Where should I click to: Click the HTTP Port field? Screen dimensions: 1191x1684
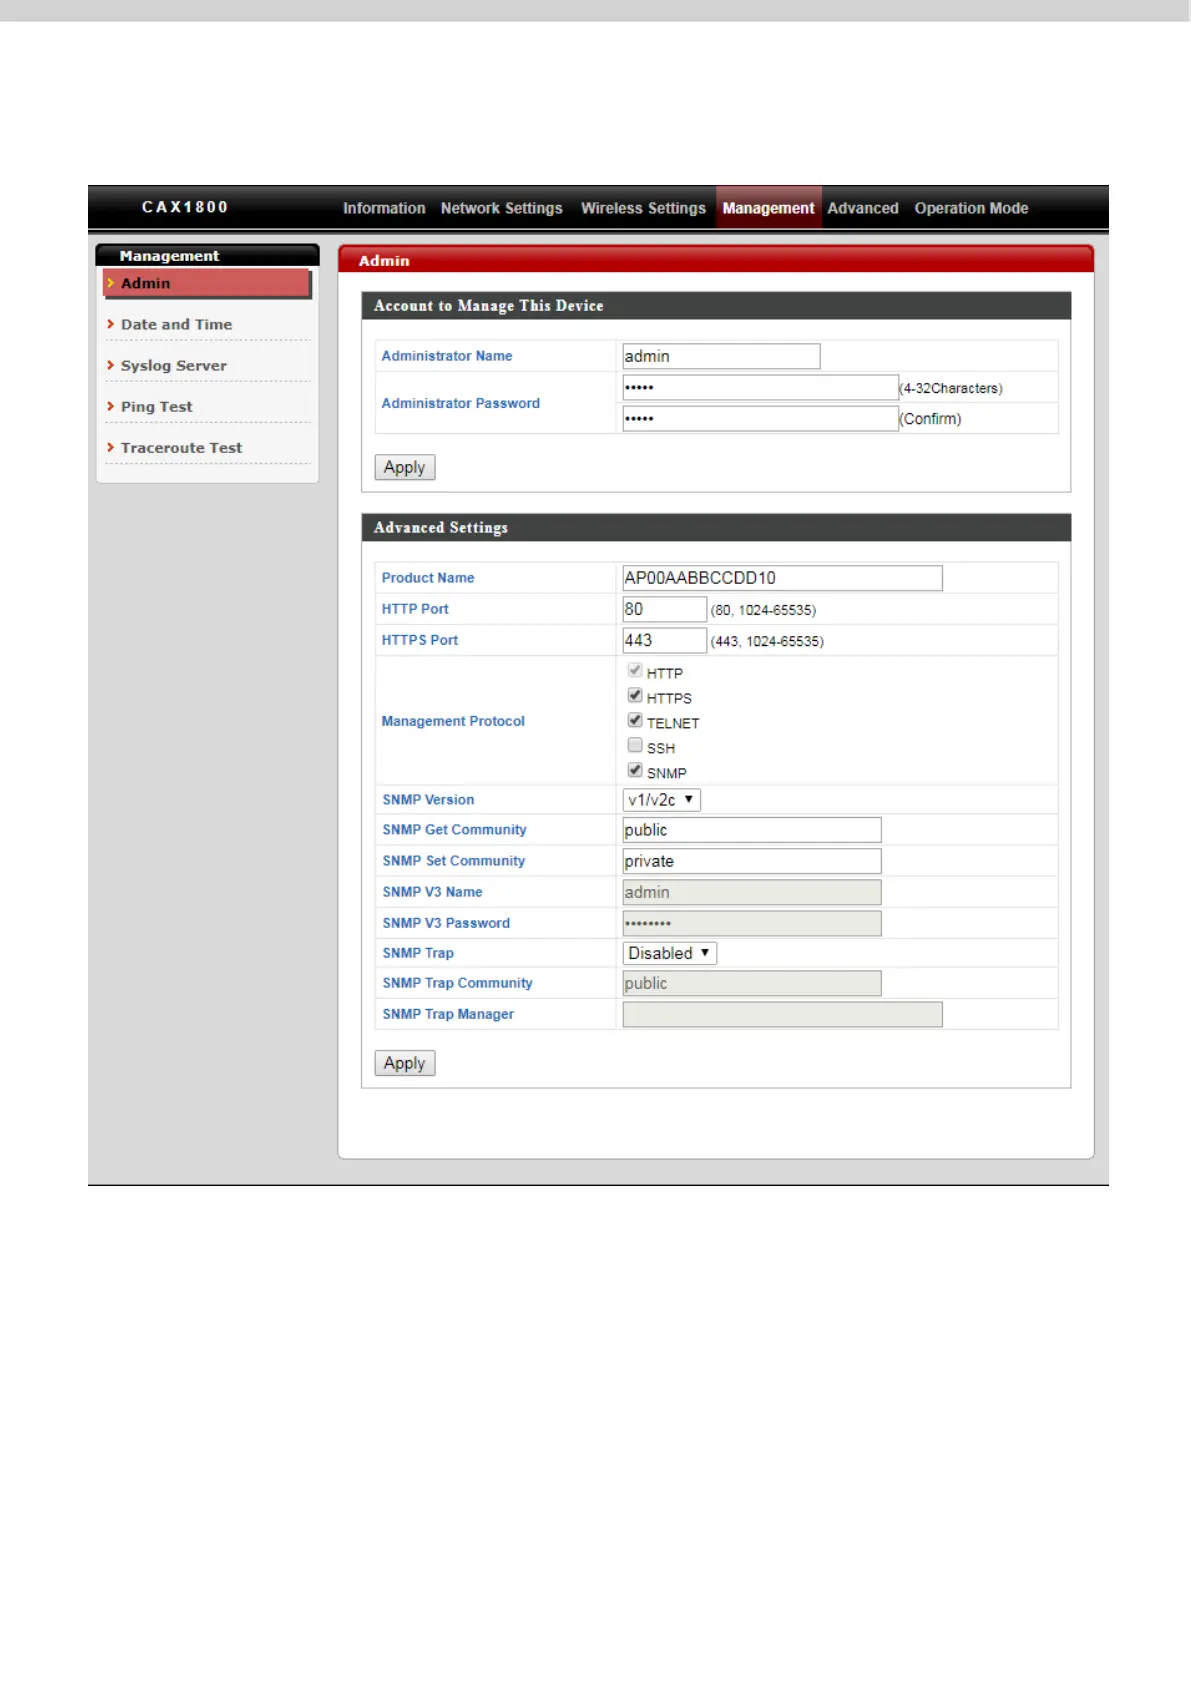[664, 609]
